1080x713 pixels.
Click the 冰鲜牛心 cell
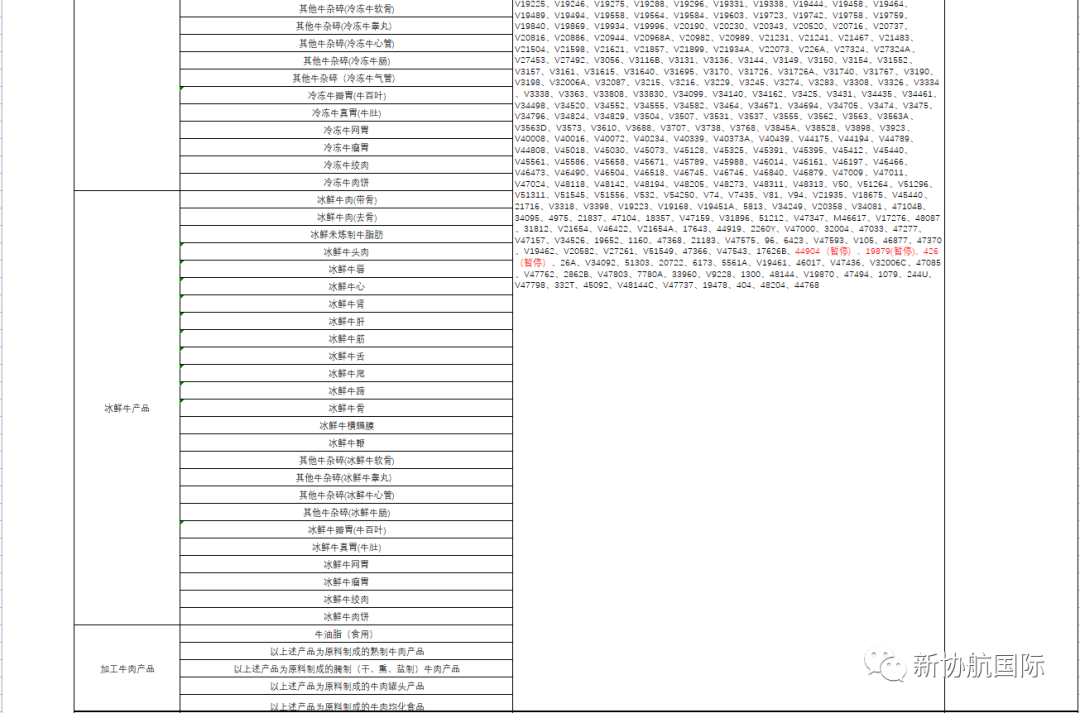(x=346, y=287)
